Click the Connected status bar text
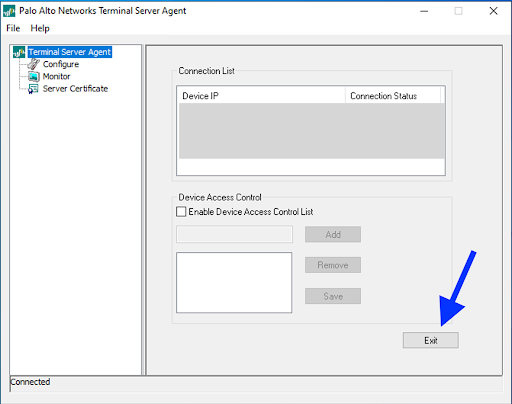This screenshot has width=512, height=404. coord(30,382)
